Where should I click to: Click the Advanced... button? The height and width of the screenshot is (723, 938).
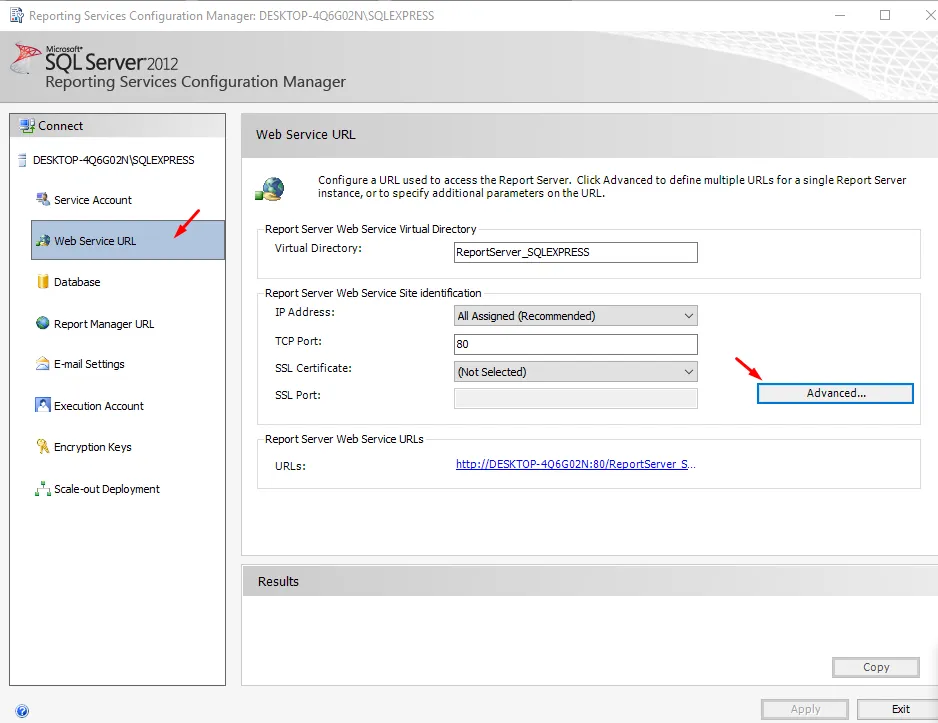tap(835, 393)
